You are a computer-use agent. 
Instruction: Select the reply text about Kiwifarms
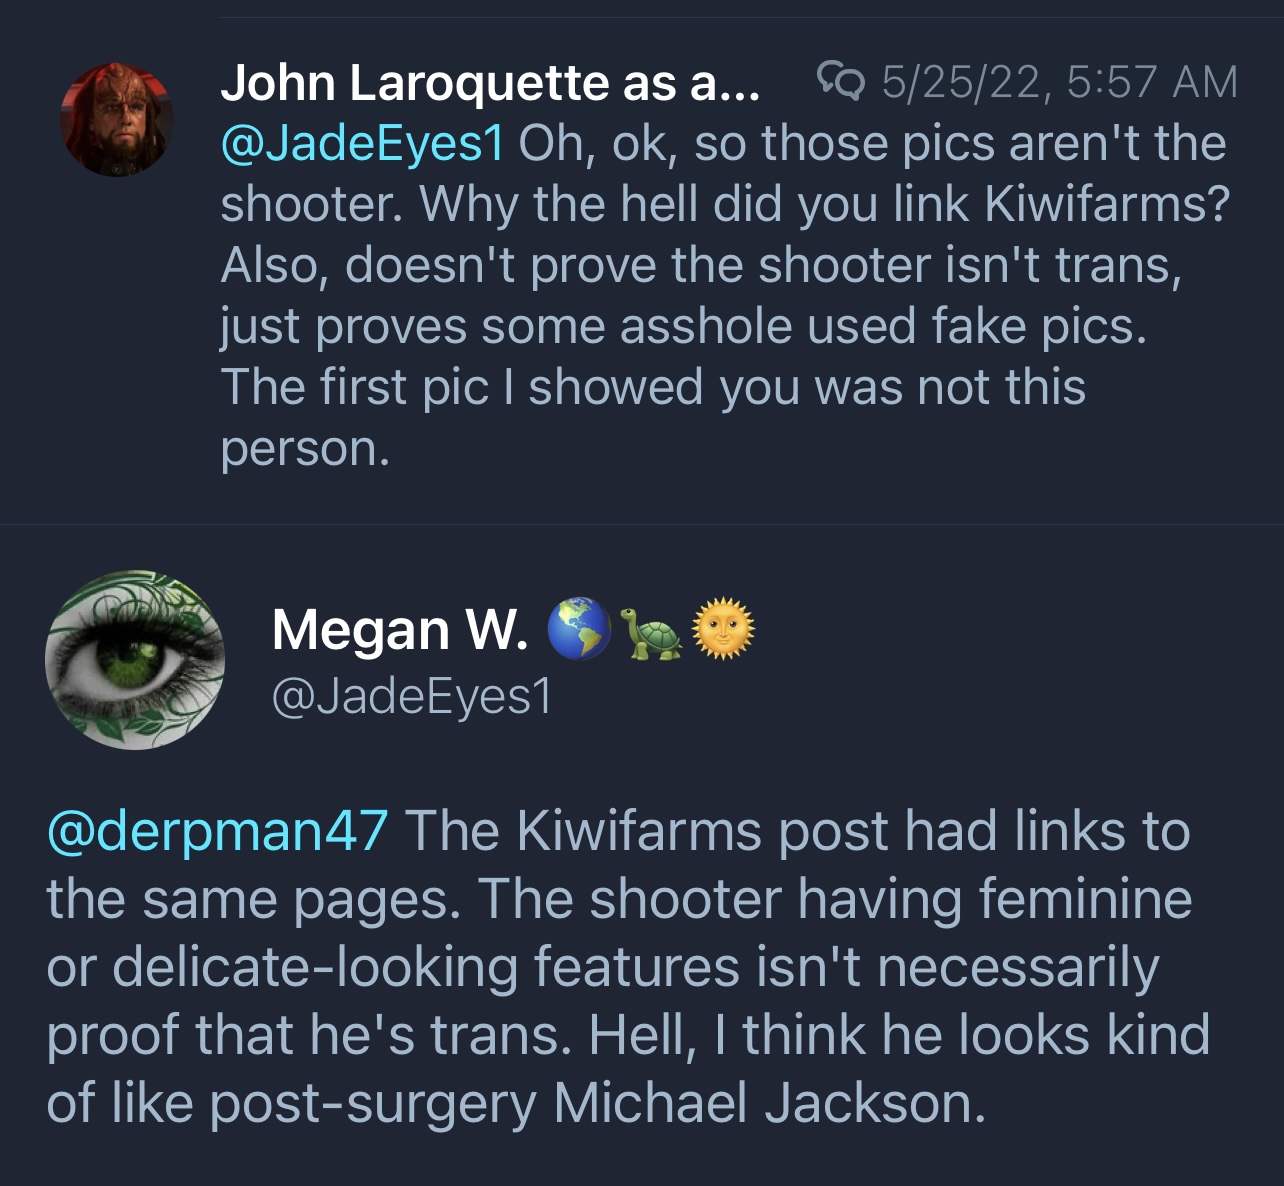(725, 295)
